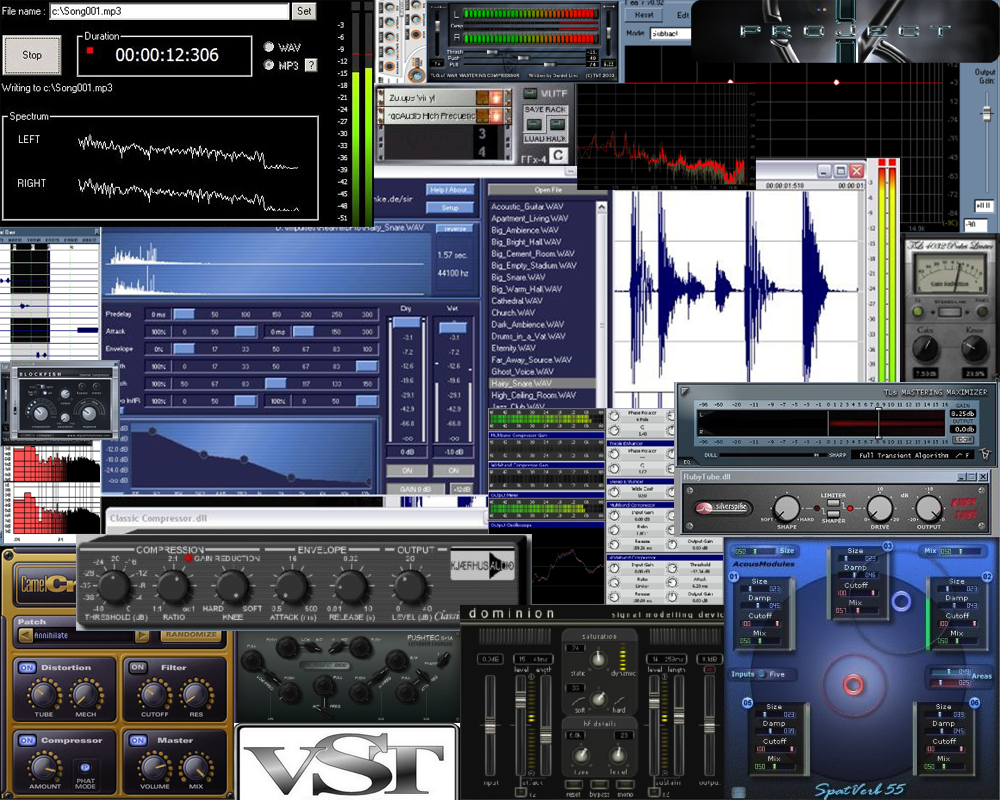Click the CamelCrusher filter CUTOFF knob

[x=154, y=694]
